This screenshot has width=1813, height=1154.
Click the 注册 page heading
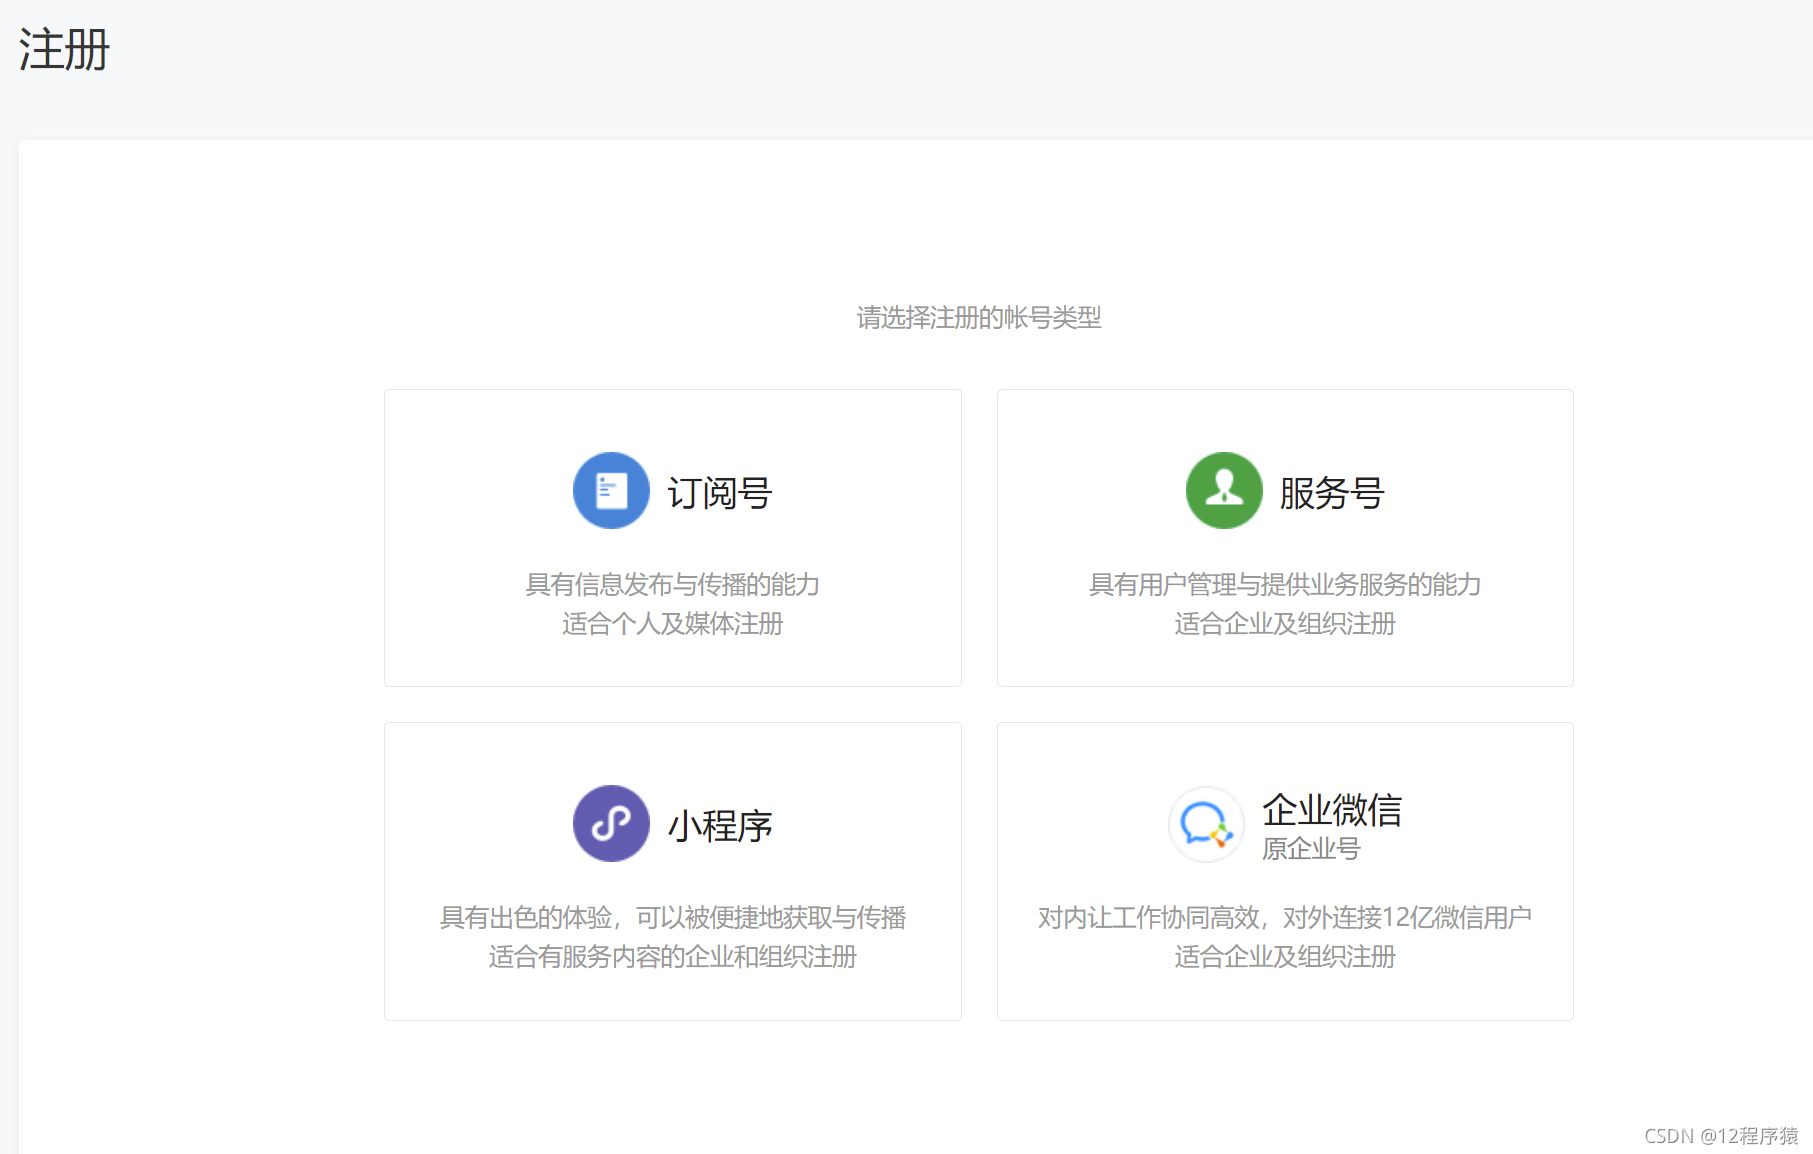click(x=64, y=49)
